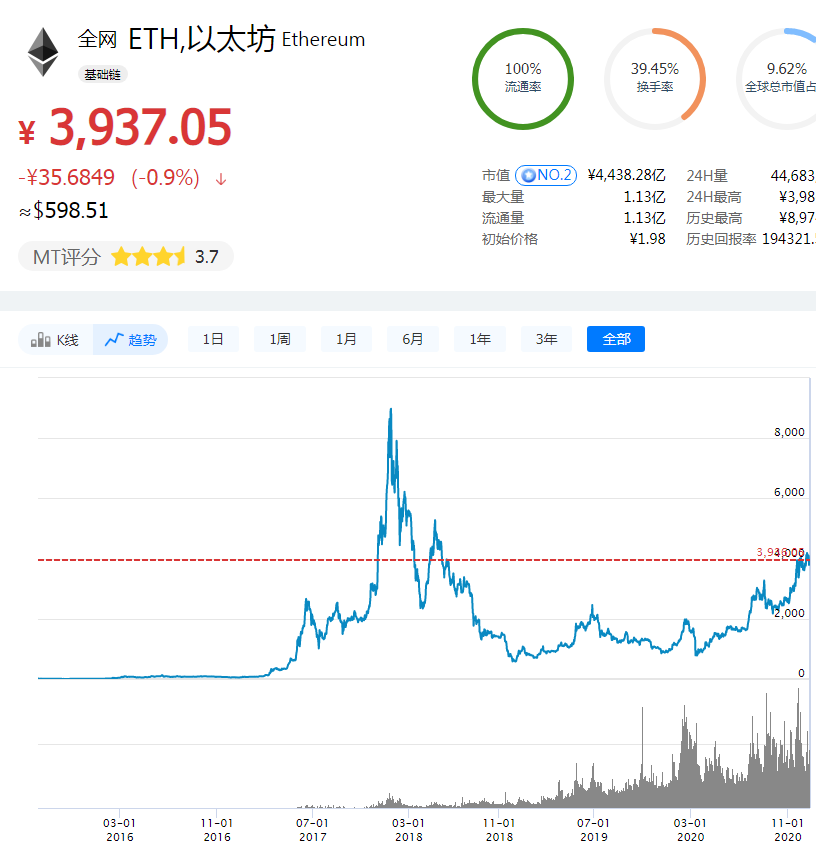Click the -¥35.6849 price change value
The width and height of the screenshot is (816, 858).
[67, 178]
